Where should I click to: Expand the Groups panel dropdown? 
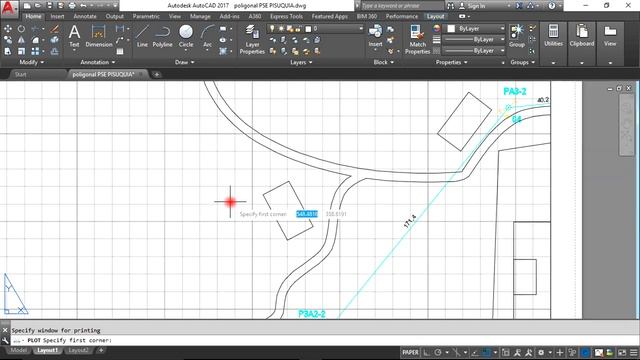tap(522, 62)
